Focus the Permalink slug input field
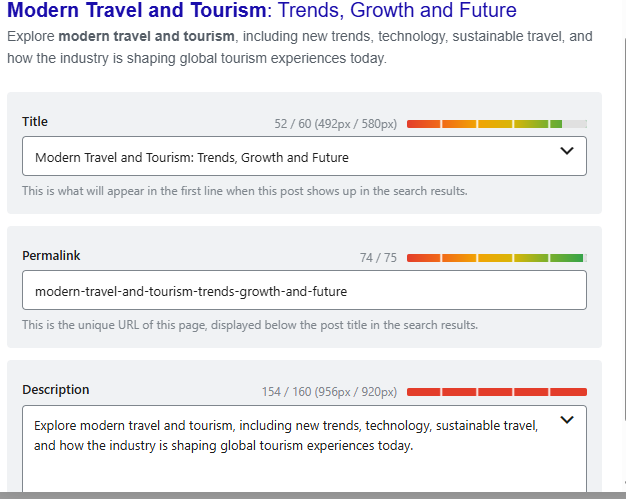This screenshot has height=499, width=626. (304, 290)
